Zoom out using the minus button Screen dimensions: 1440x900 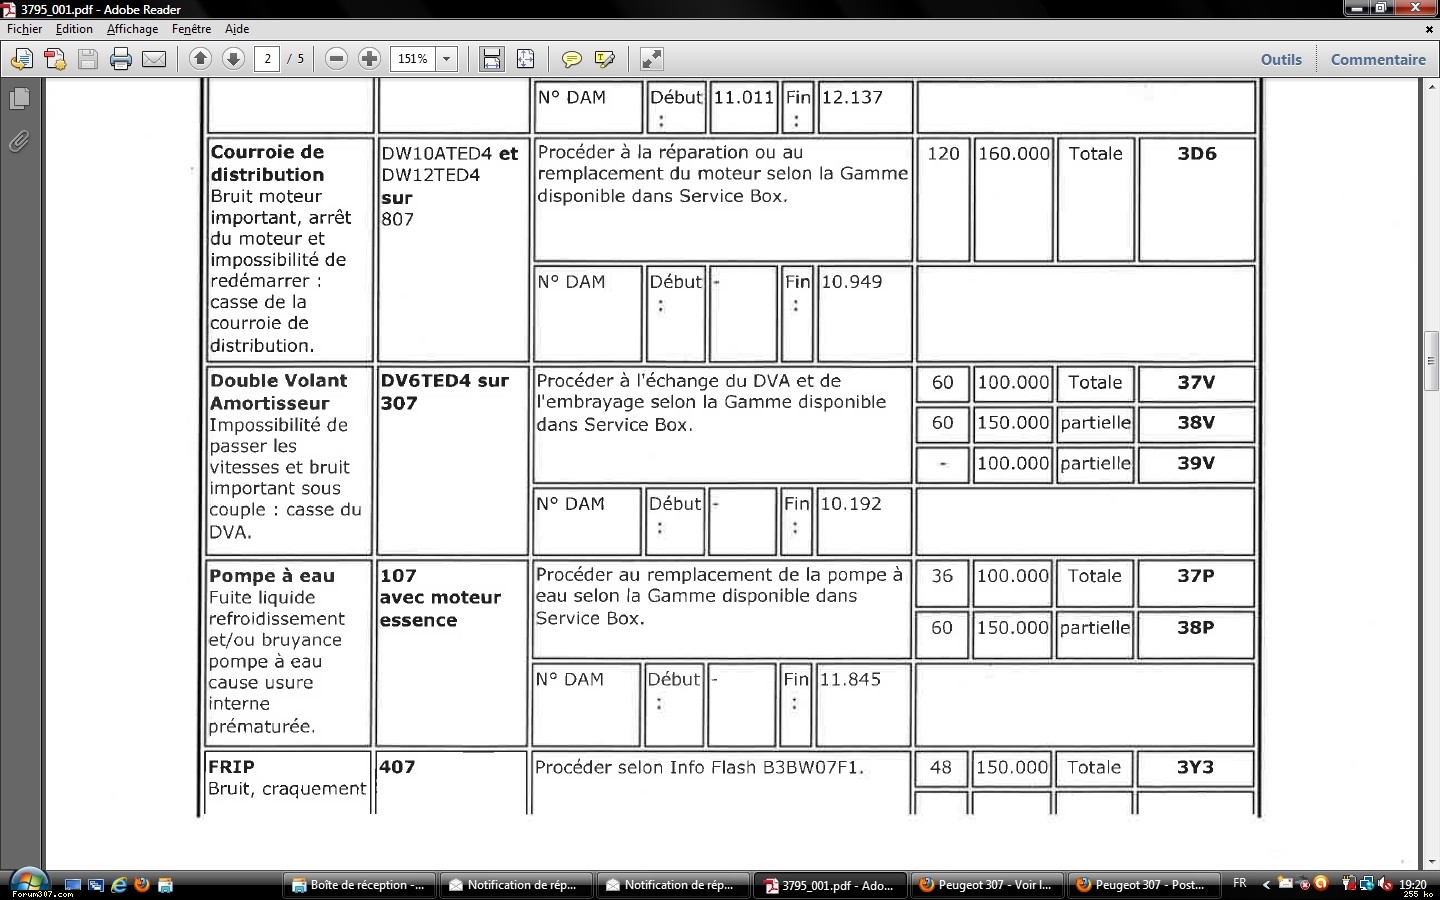click(x=337, y=59)
